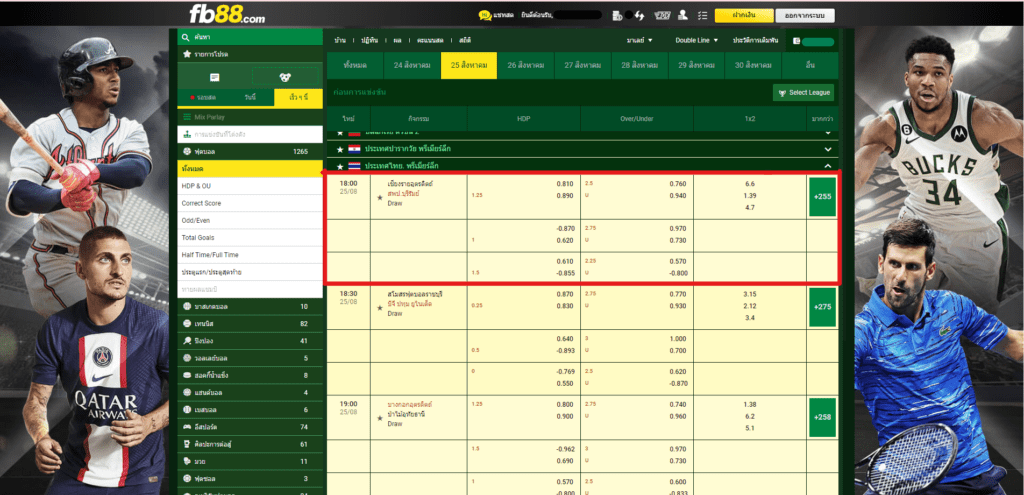
Task: Click 1x2 odds 1.38 in 19:00 match
Action: pyautogui.click(x=750, y=405)
